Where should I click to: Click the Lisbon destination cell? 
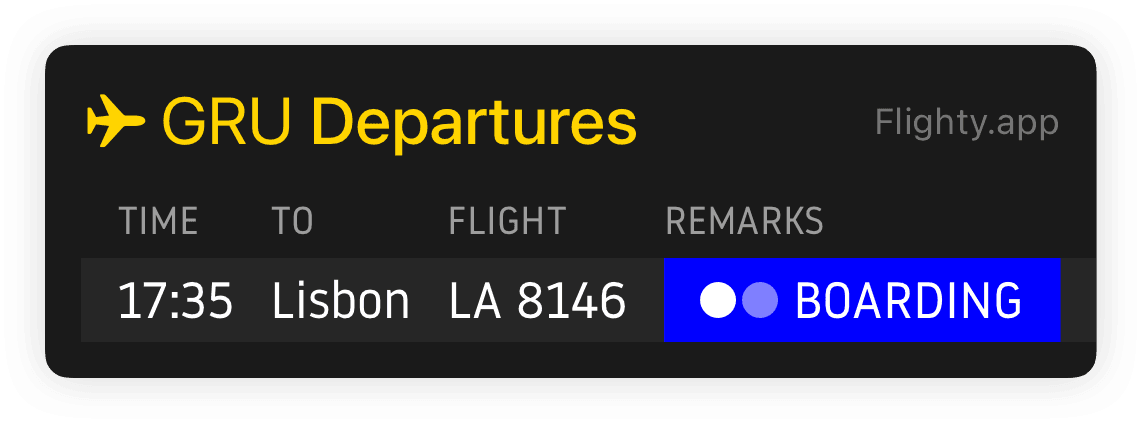(x=340, y=300)
